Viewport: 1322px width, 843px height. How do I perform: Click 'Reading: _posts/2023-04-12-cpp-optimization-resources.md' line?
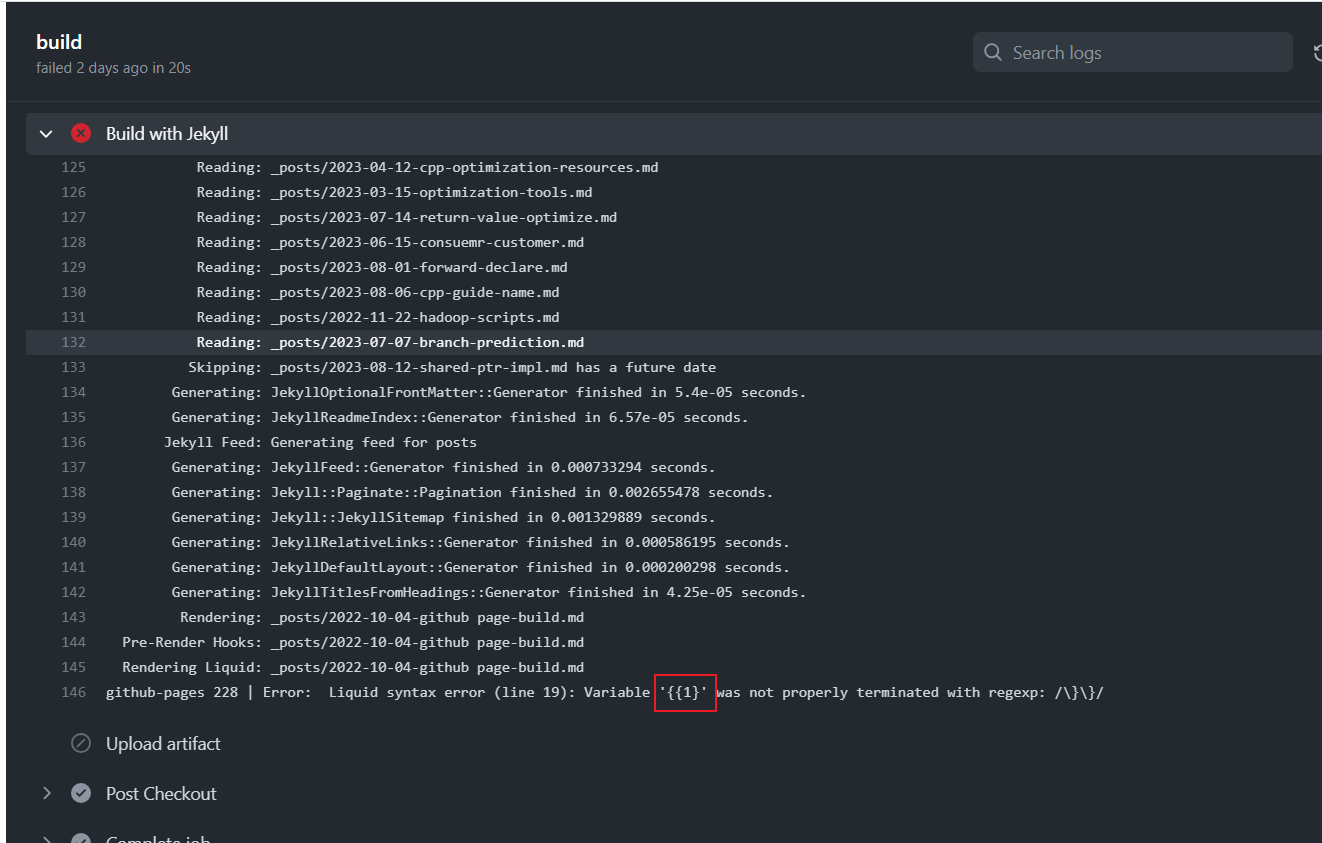click(427, 167)
